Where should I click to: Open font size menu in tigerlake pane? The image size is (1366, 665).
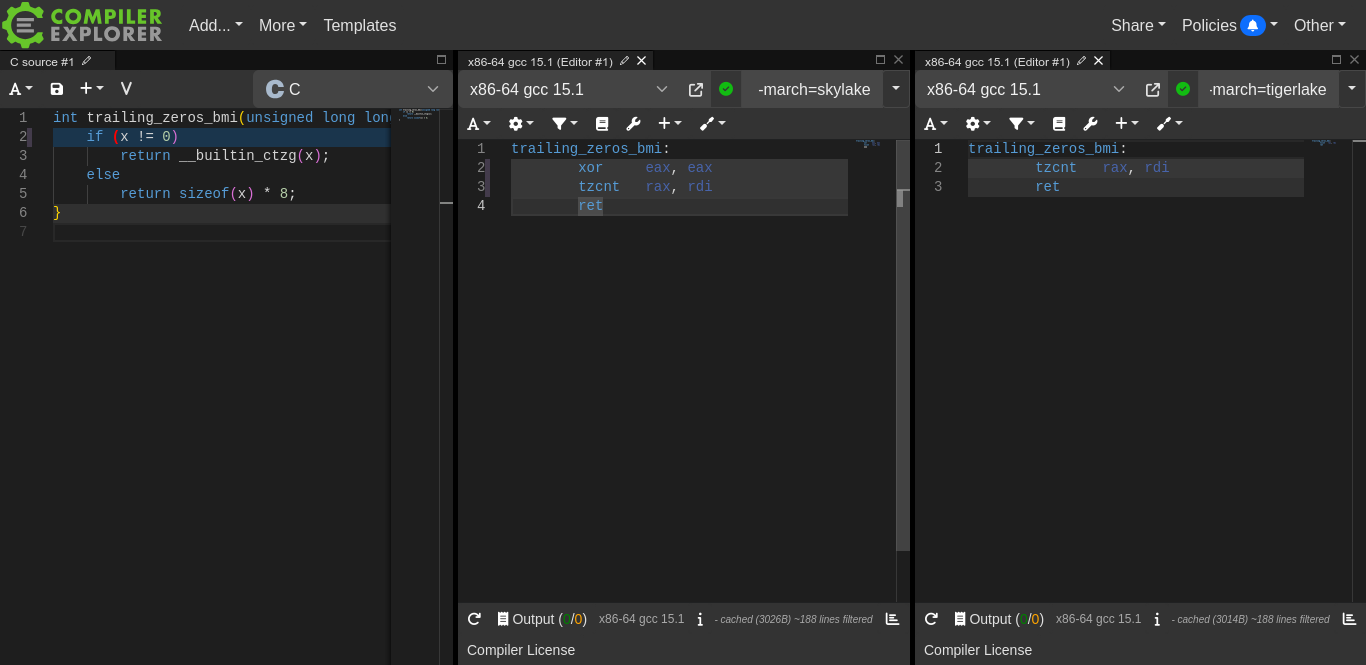point(935,124)
